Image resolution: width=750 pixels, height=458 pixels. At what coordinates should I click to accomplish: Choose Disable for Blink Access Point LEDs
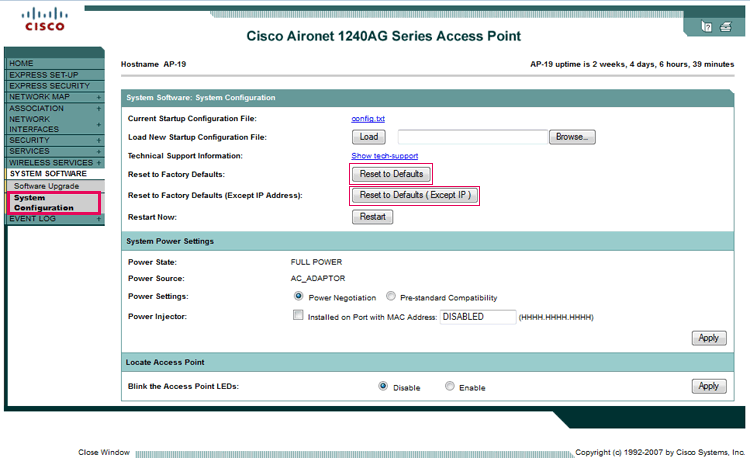[383, 386]
